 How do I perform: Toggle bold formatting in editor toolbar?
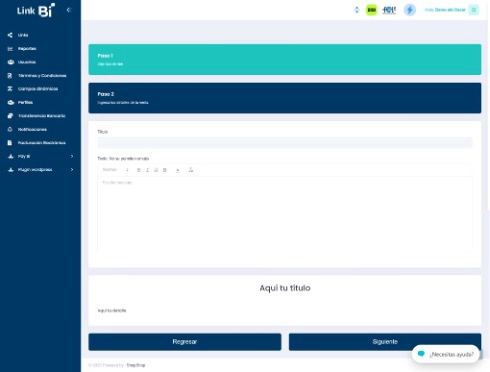click(139, 170)
